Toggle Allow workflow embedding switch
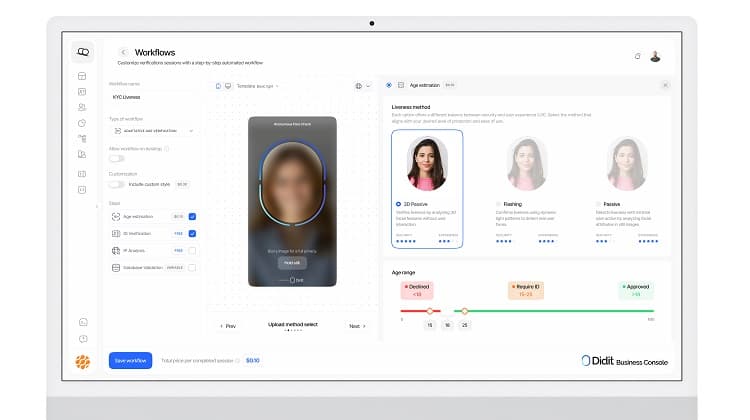The width and height of the screenshot is (750, 420). [x=117, y=158]
